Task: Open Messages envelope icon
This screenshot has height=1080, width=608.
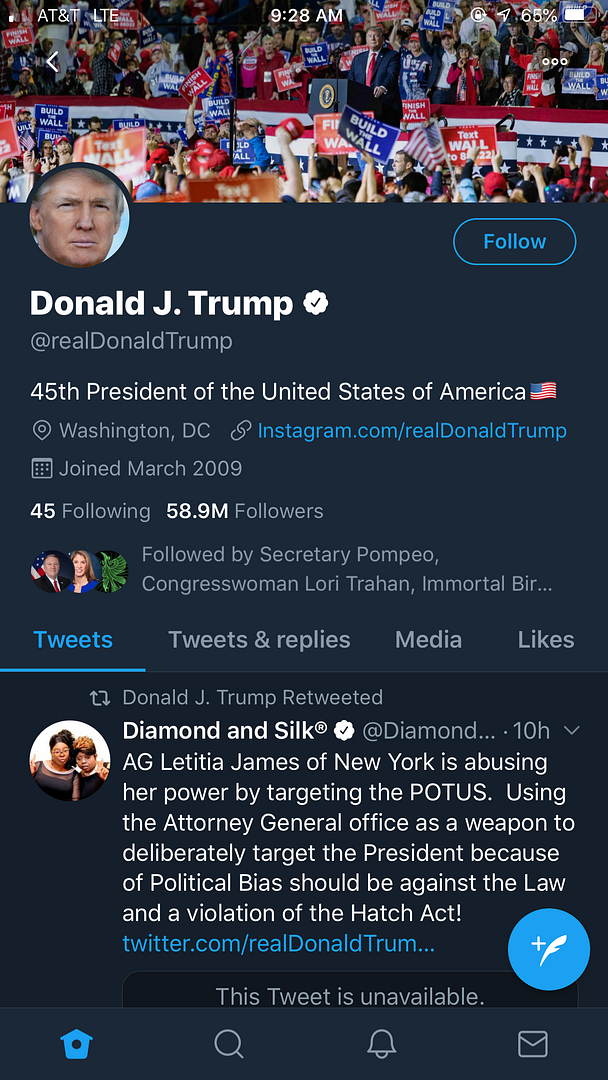Action: [533, 1044]
